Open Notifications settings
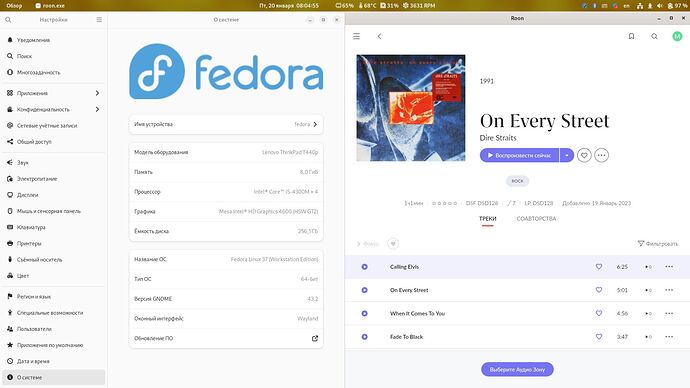690x388 pixels. coord(54,40)
